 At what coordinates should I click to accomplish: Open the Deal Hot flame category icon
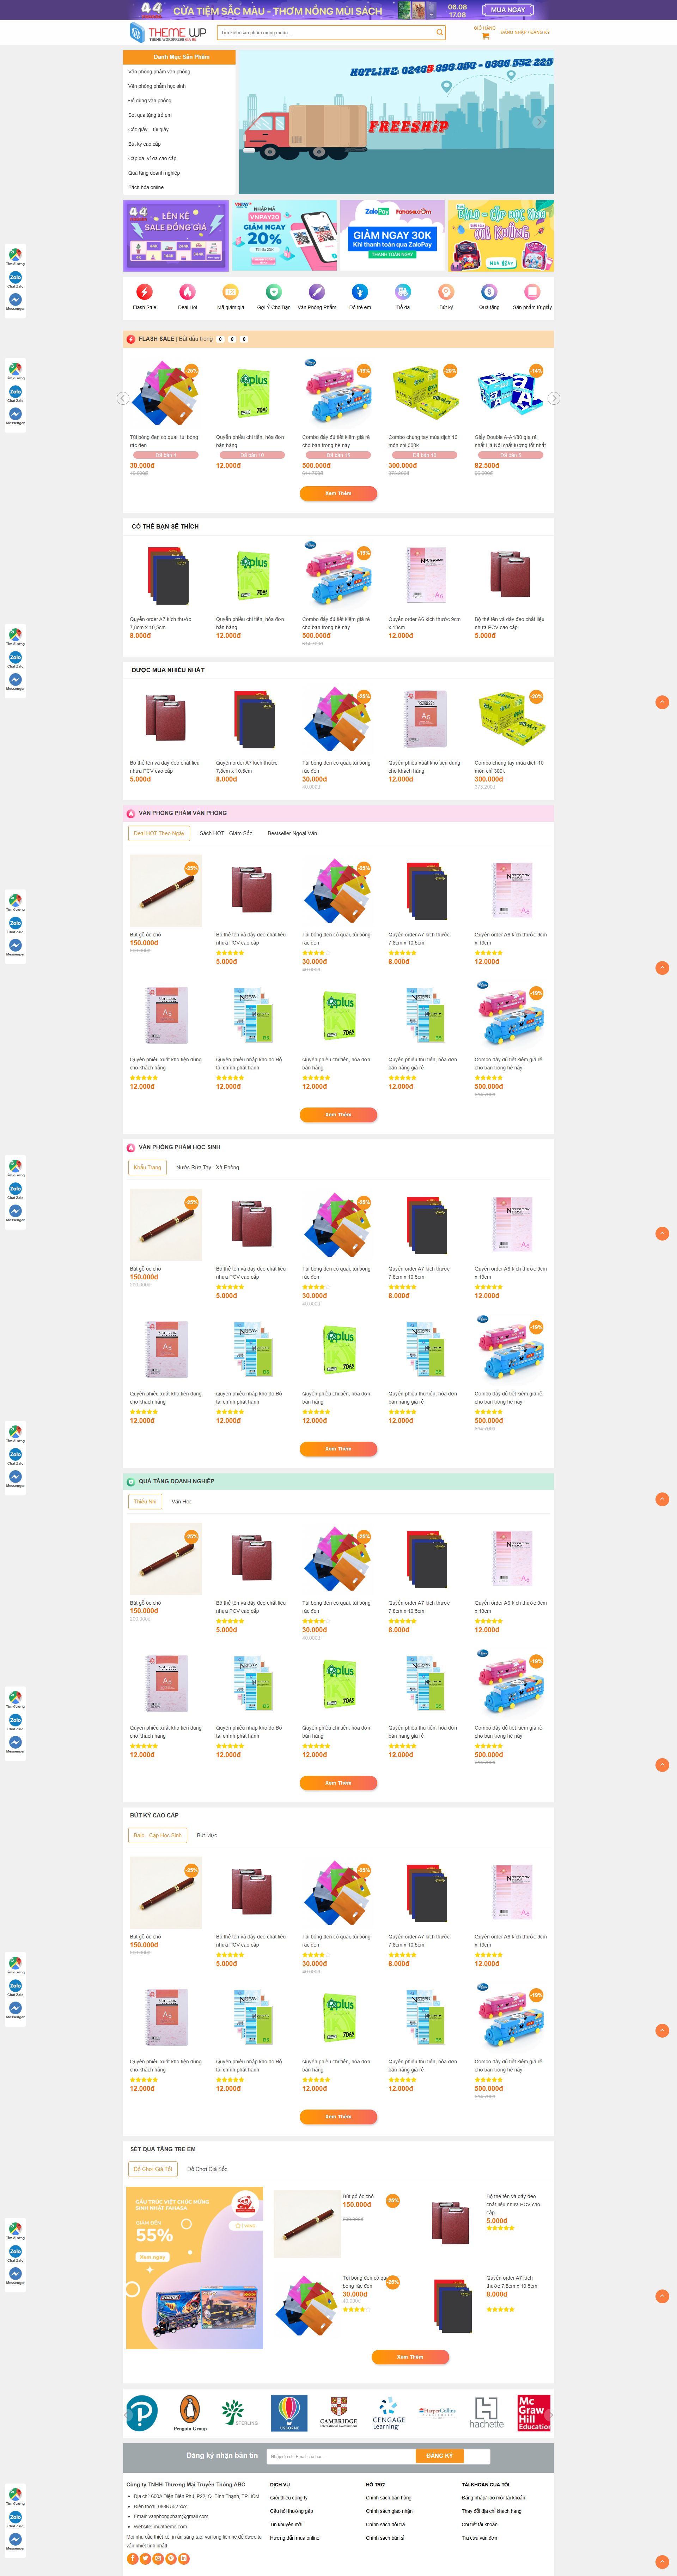coord(187,292)
